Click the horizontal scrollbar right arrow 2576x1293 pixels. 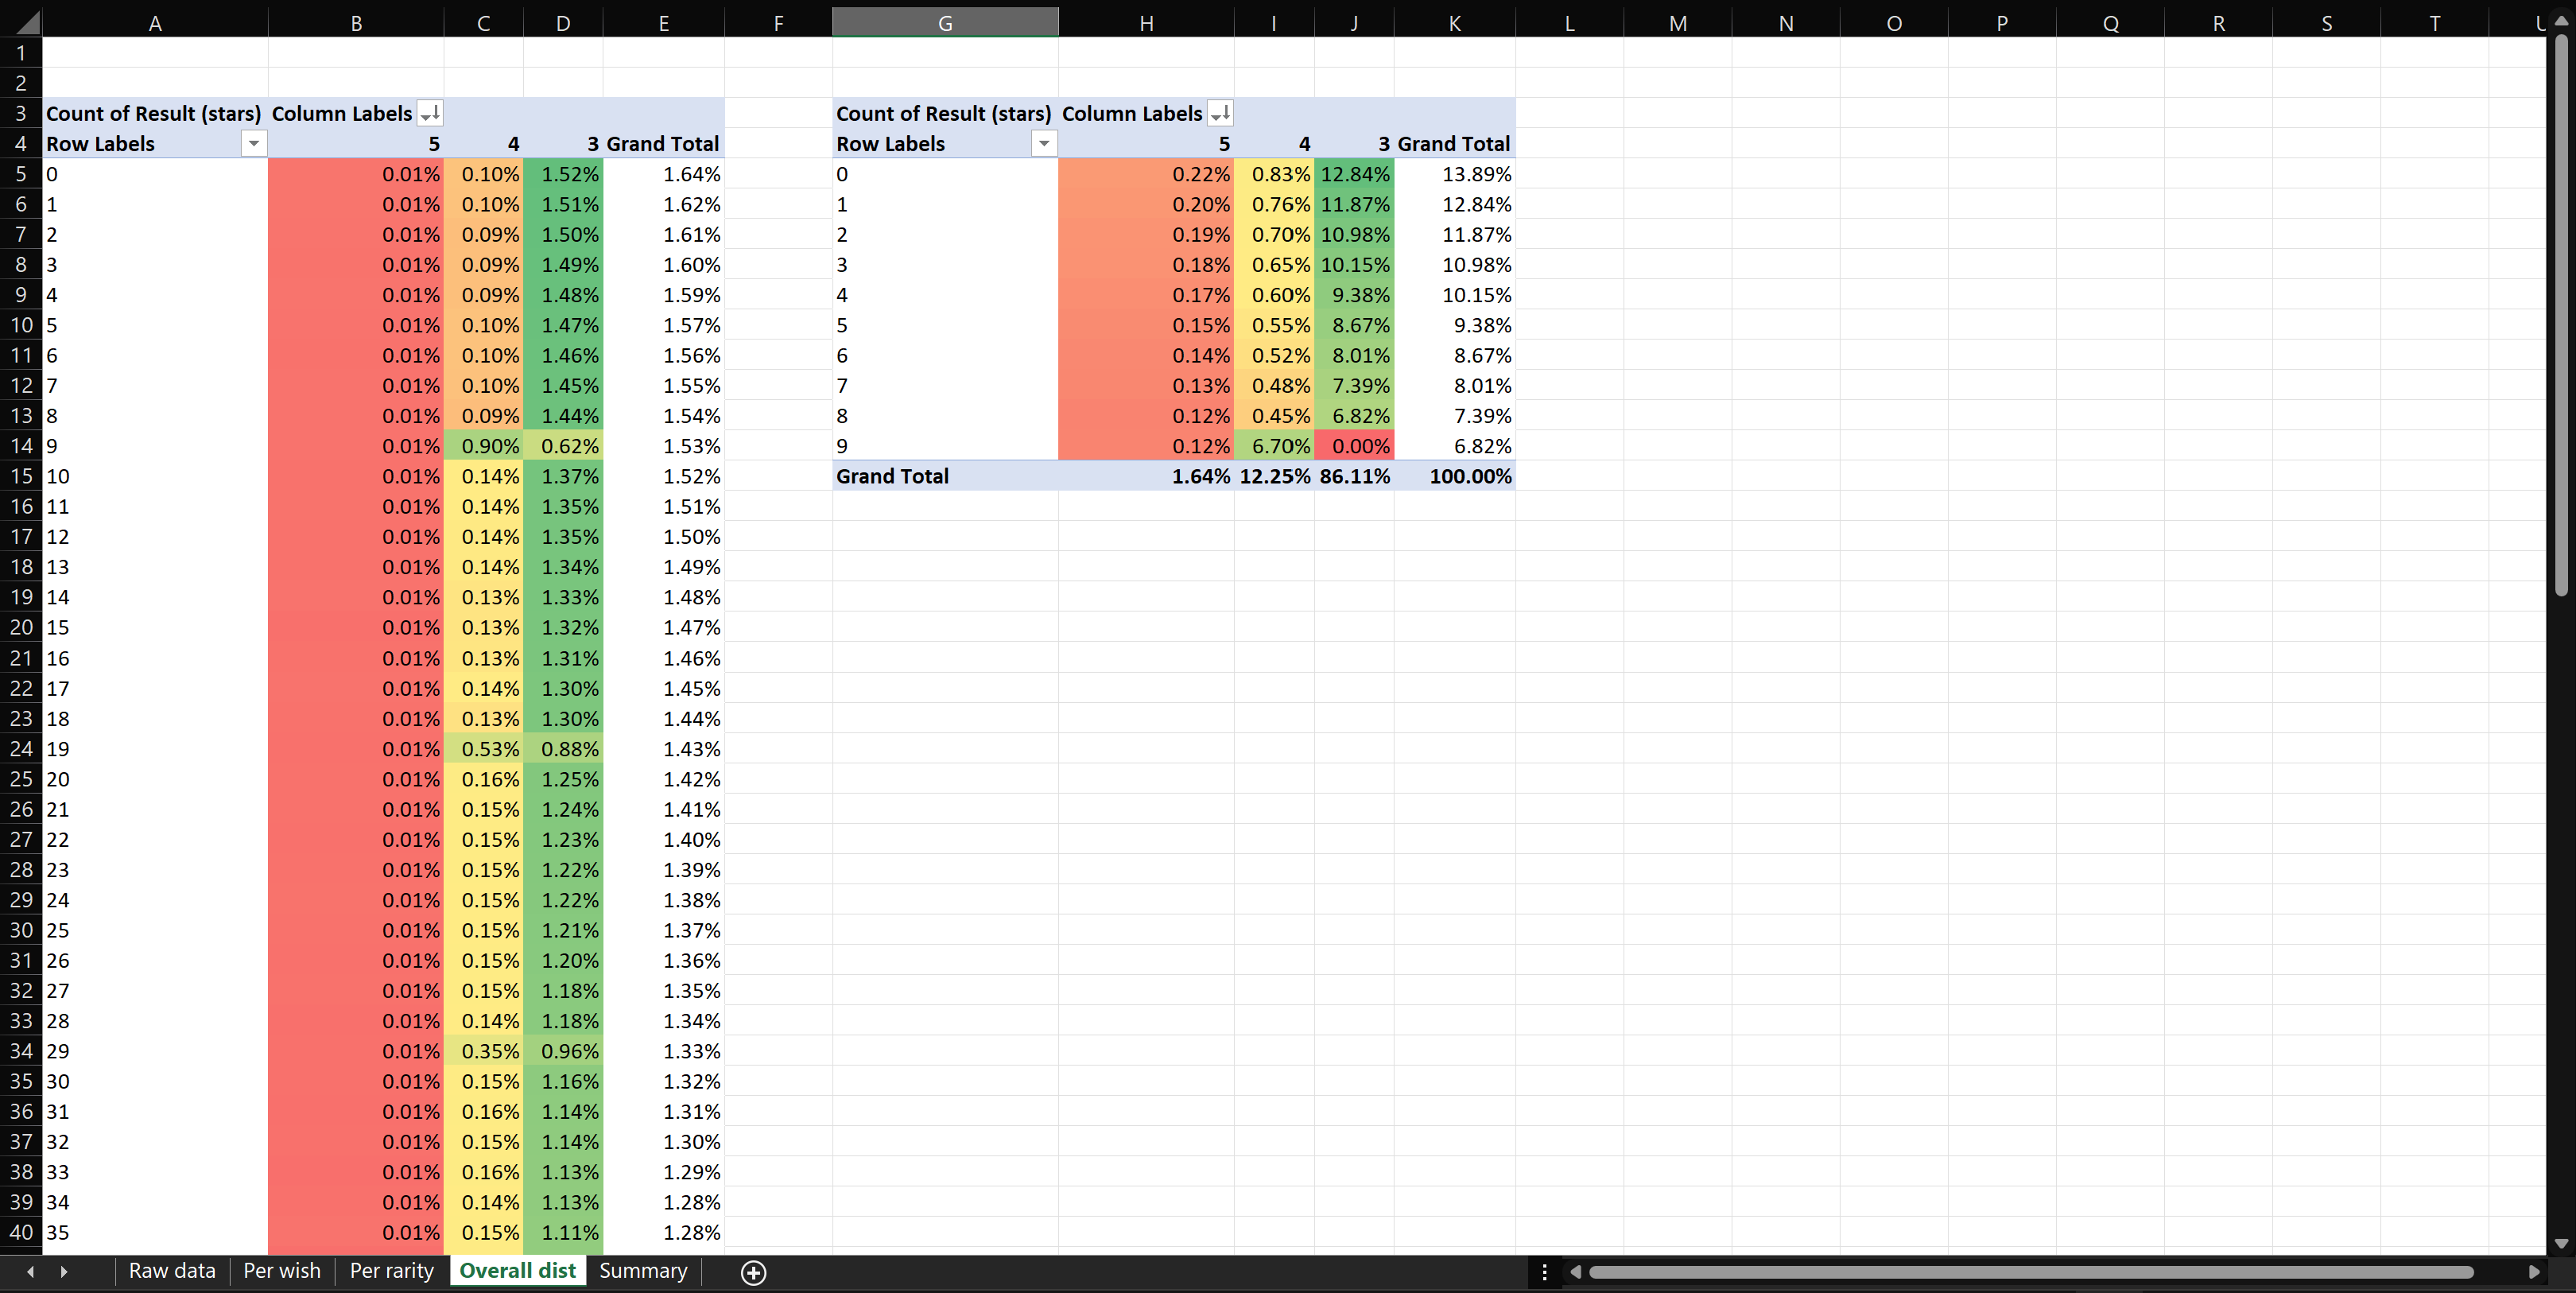[2533, 1272]
